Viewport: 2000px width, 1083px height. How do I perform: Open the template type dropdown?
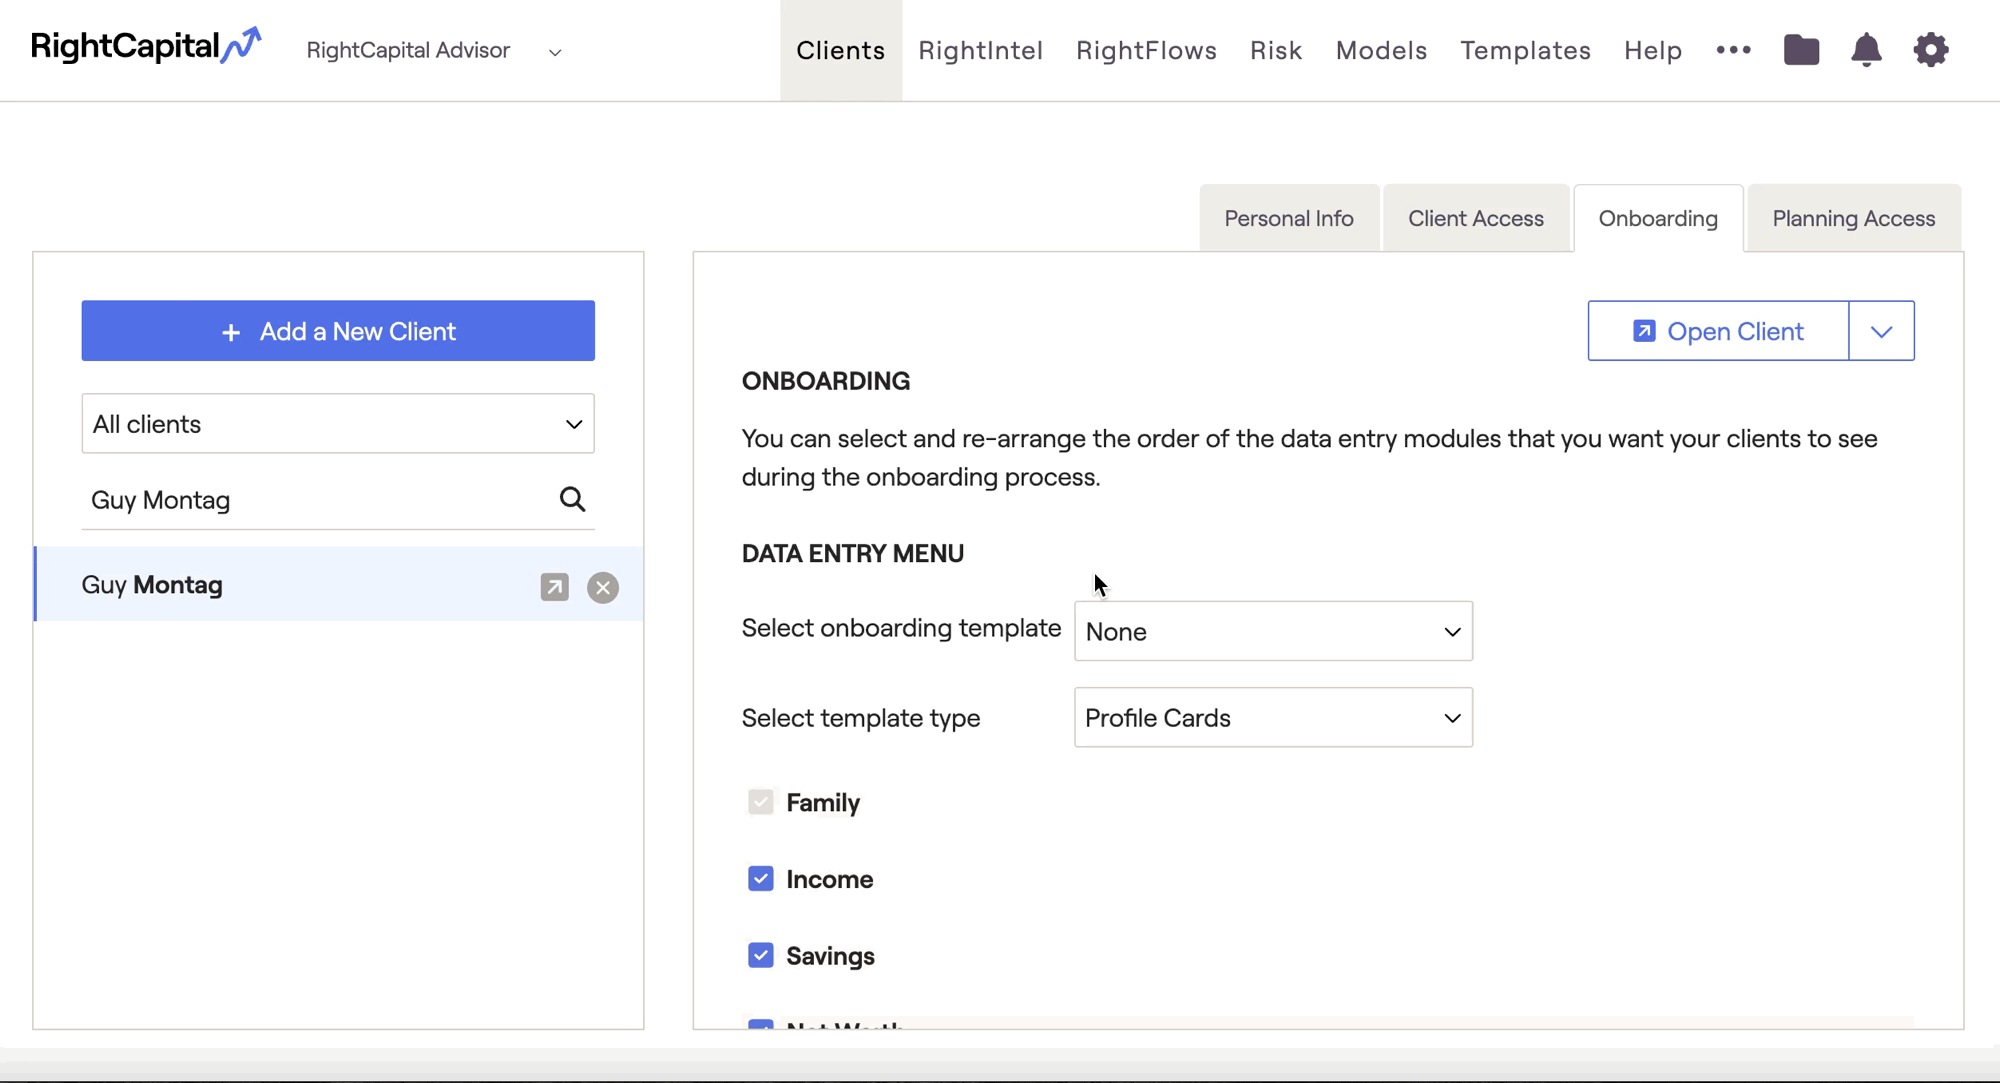[1273, 717]
